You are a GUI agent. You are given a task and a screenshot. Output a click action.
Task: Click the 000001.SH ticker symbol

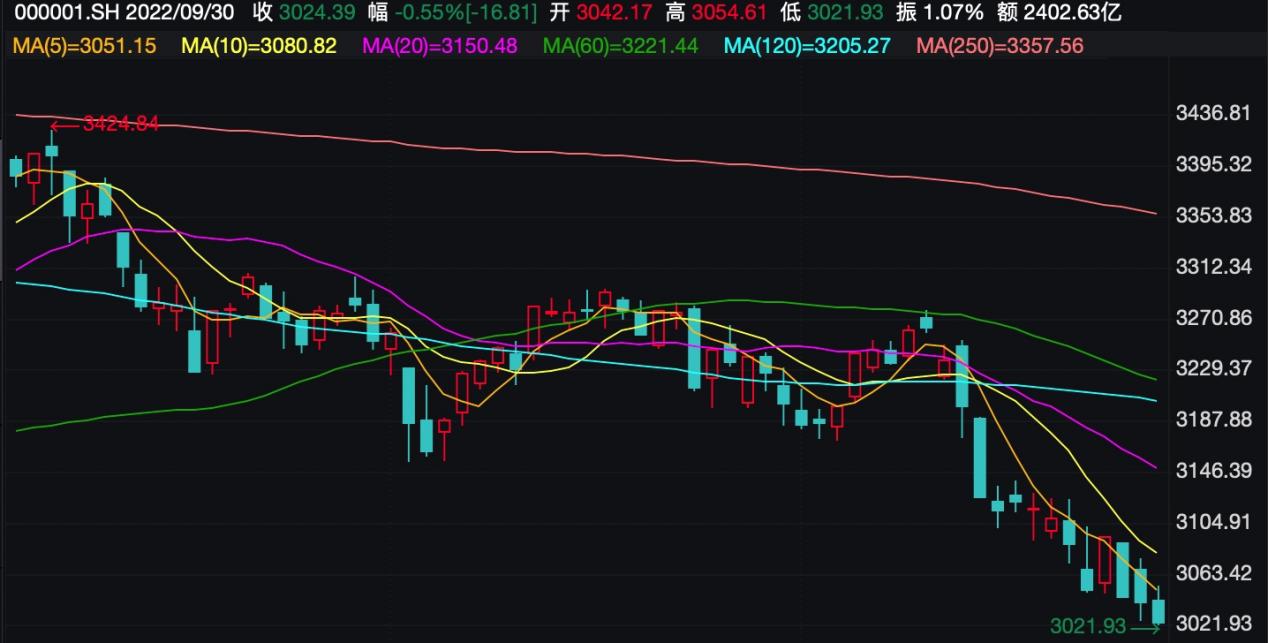click(62, 14)
